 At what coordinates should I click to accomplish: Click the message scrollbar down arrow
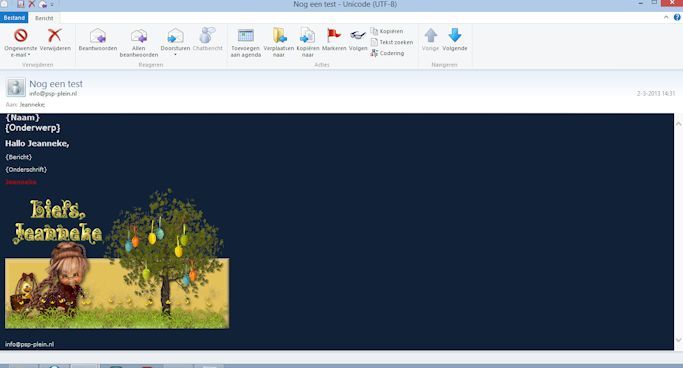(x=678, y=340)
